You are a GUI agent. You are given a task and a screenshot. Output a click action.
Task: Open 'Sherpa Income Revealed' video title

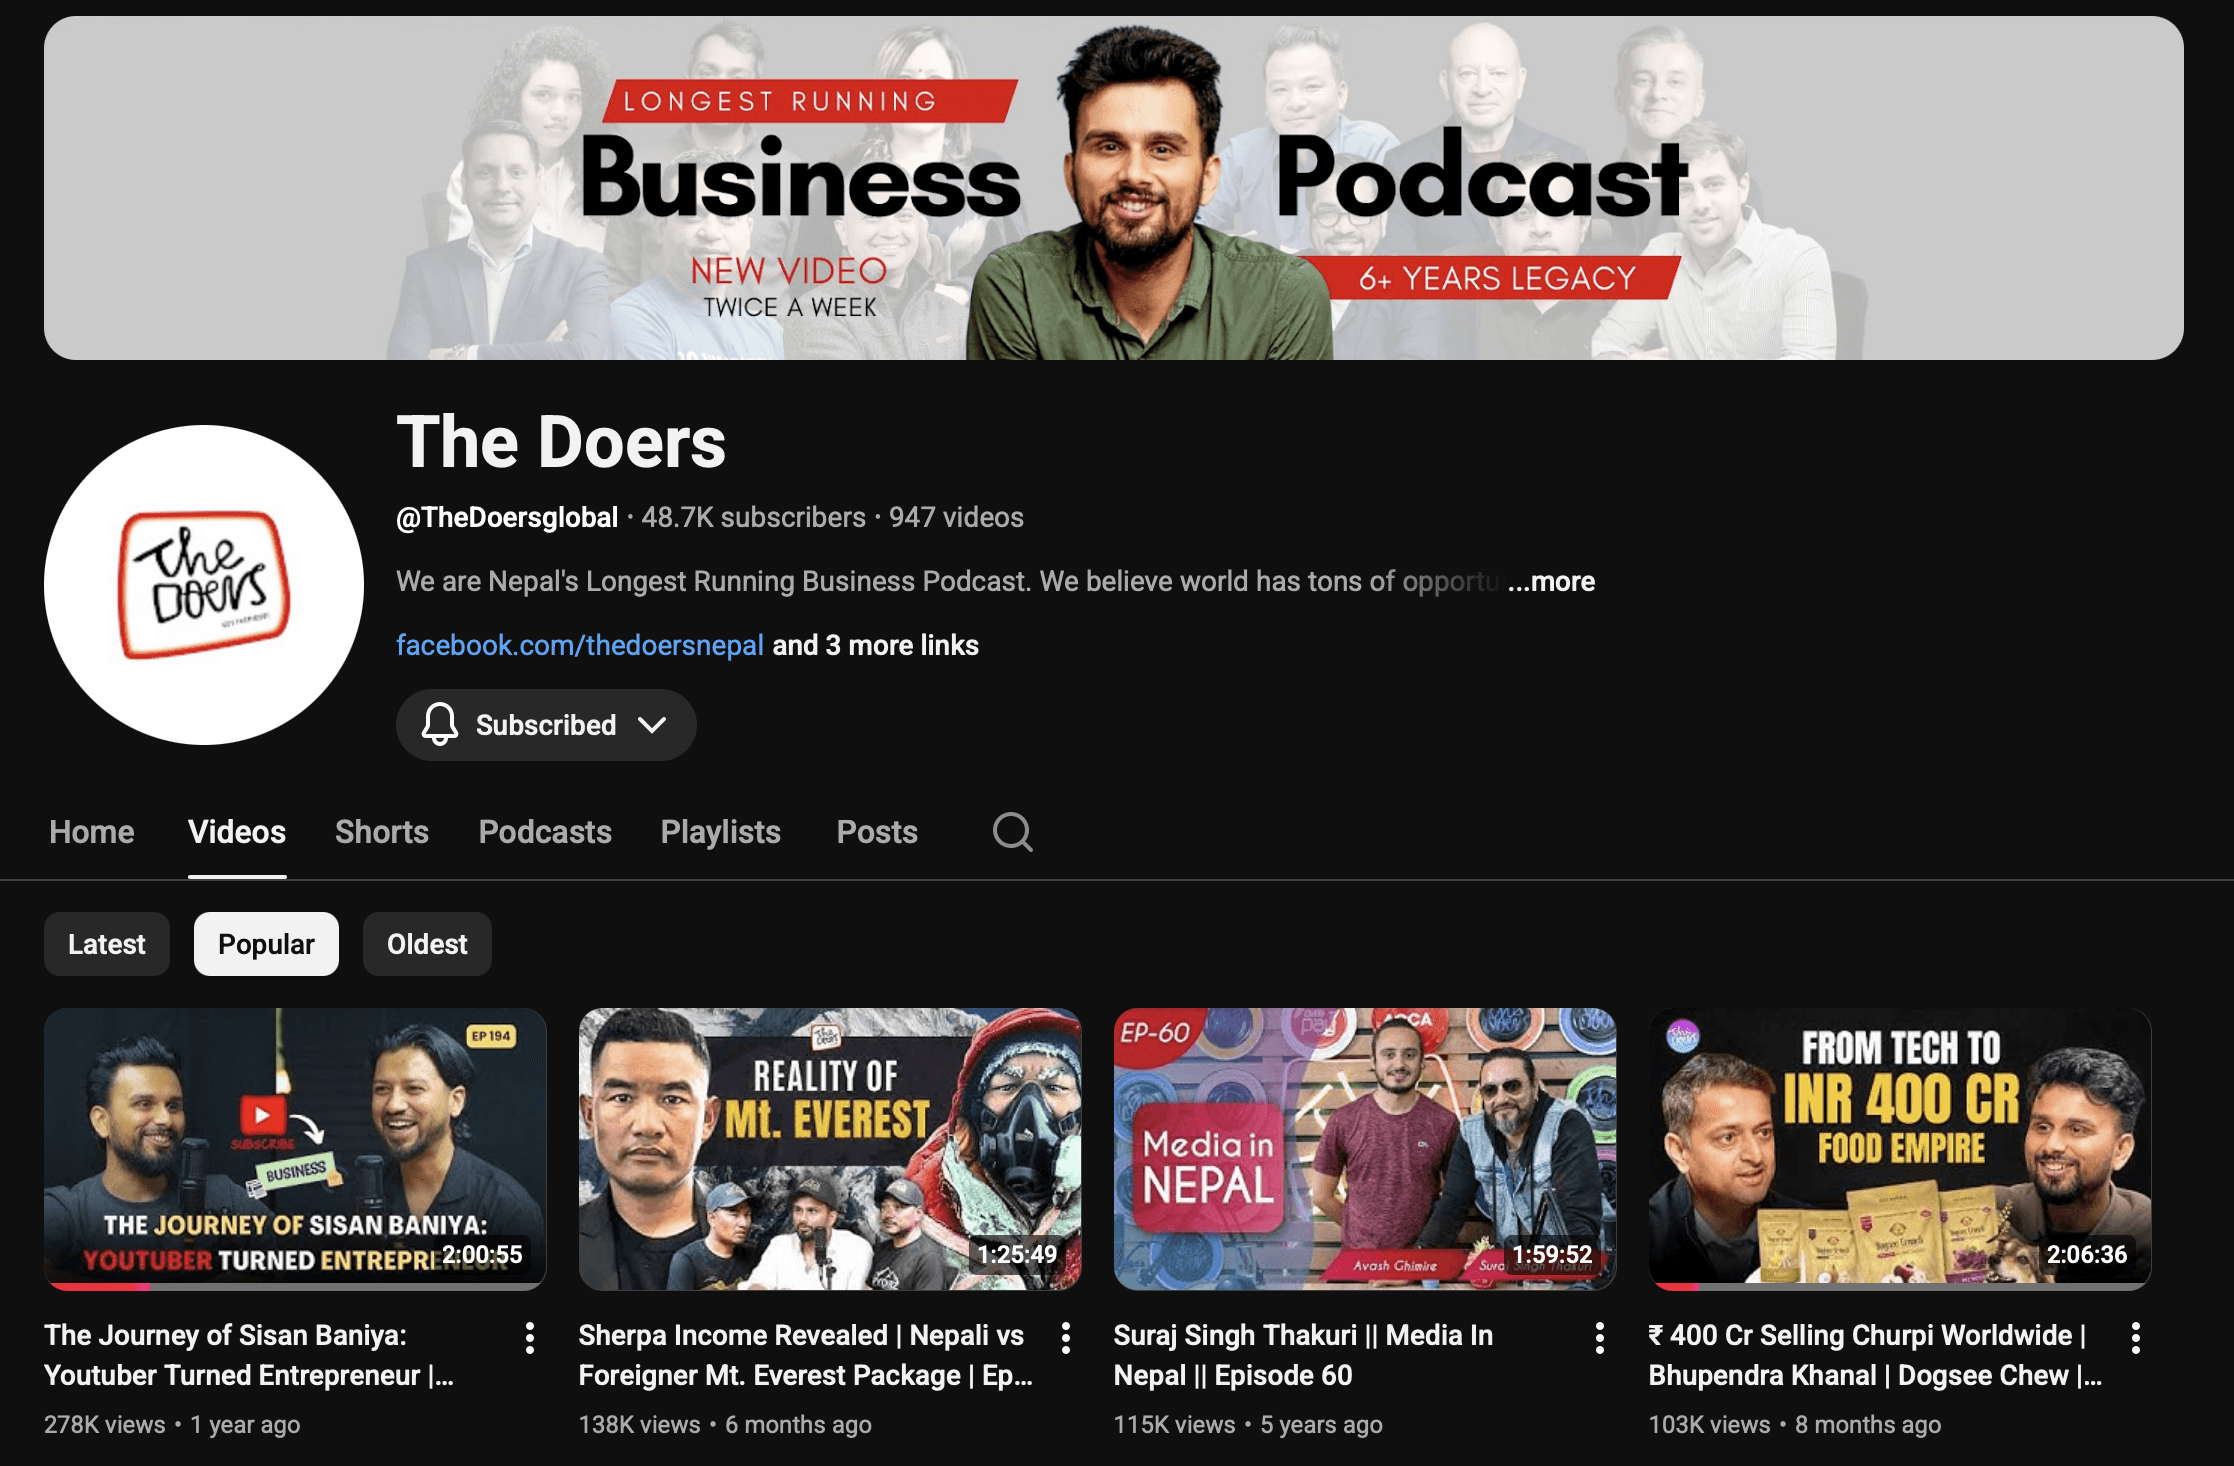[x=806, y=1355]
